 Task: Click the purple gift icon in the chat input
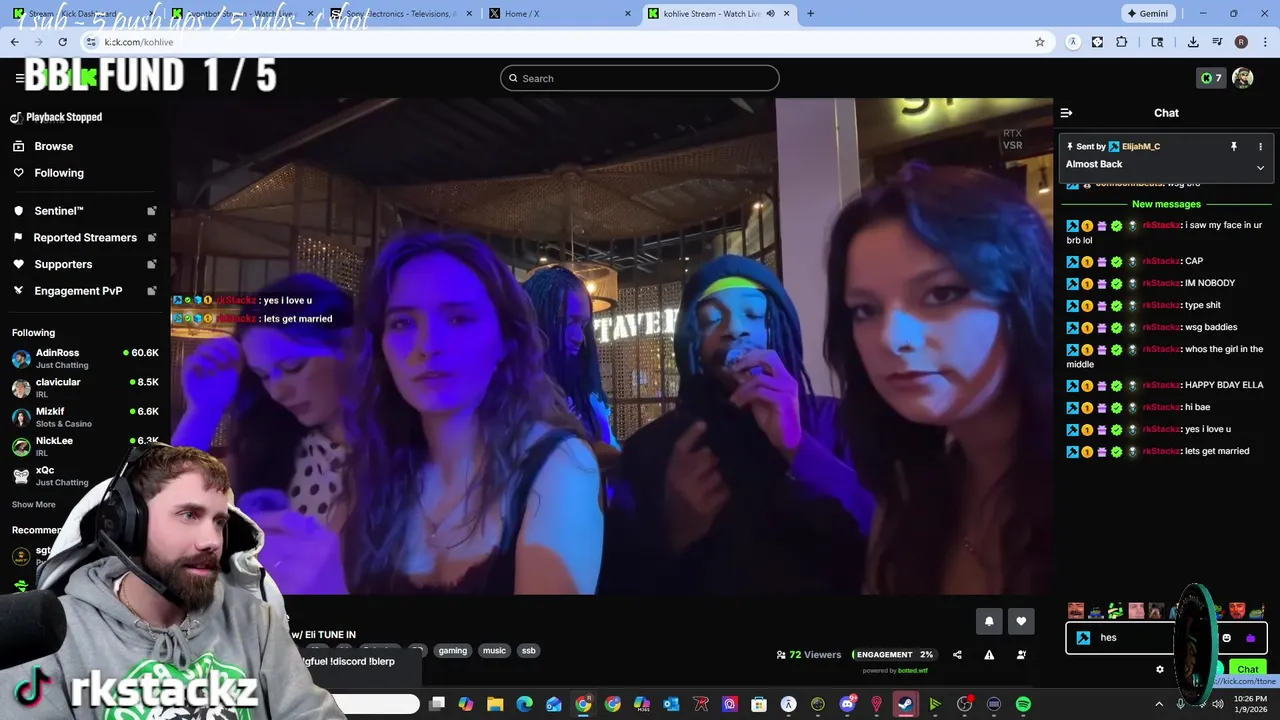click(x=1250, y=638)
